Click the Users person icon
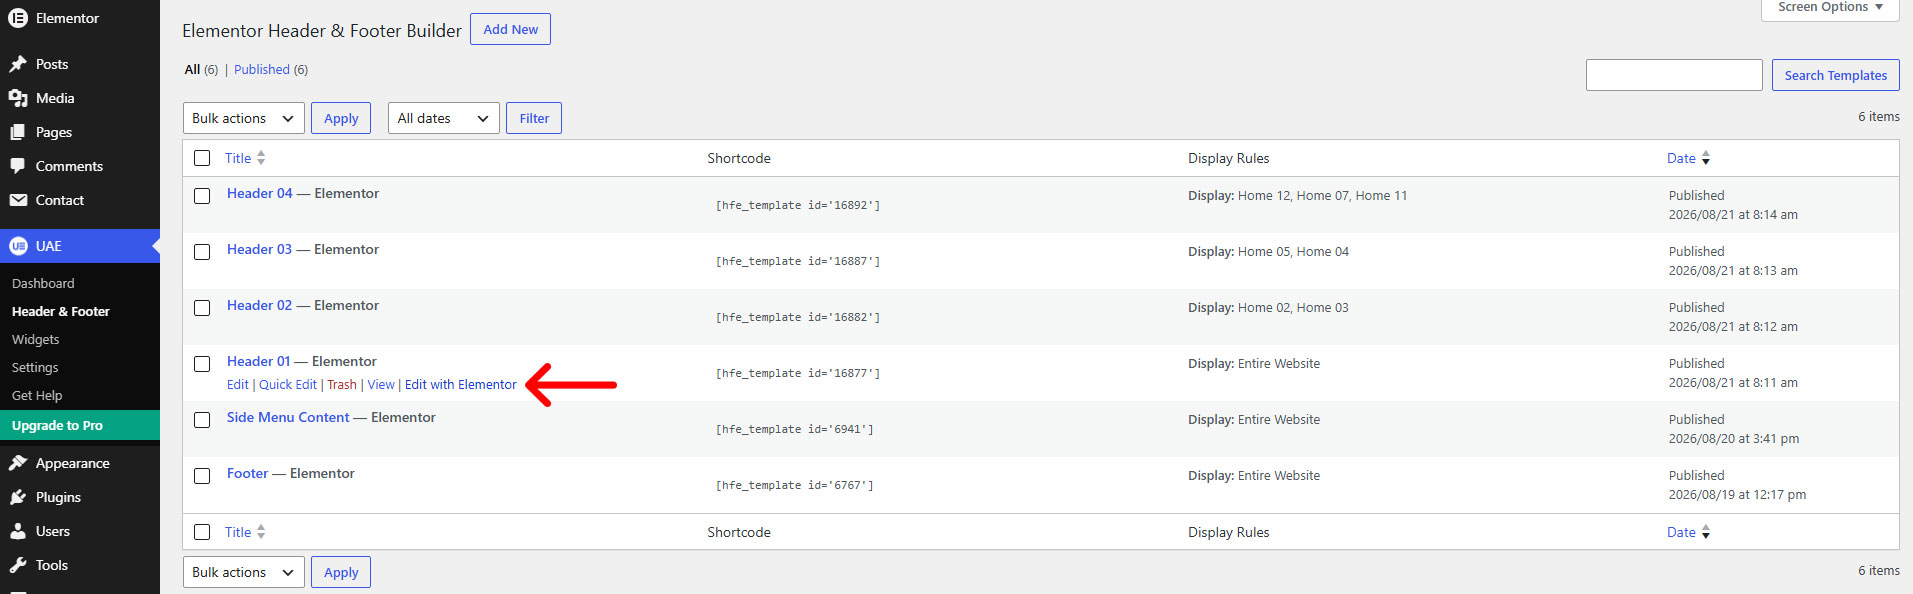This screenshot has width=1913, height=594. pos(18,531)
